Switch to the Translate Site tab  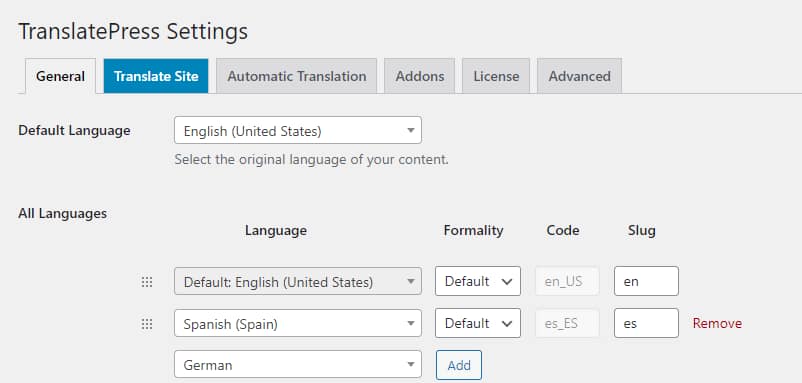[156, 76]
